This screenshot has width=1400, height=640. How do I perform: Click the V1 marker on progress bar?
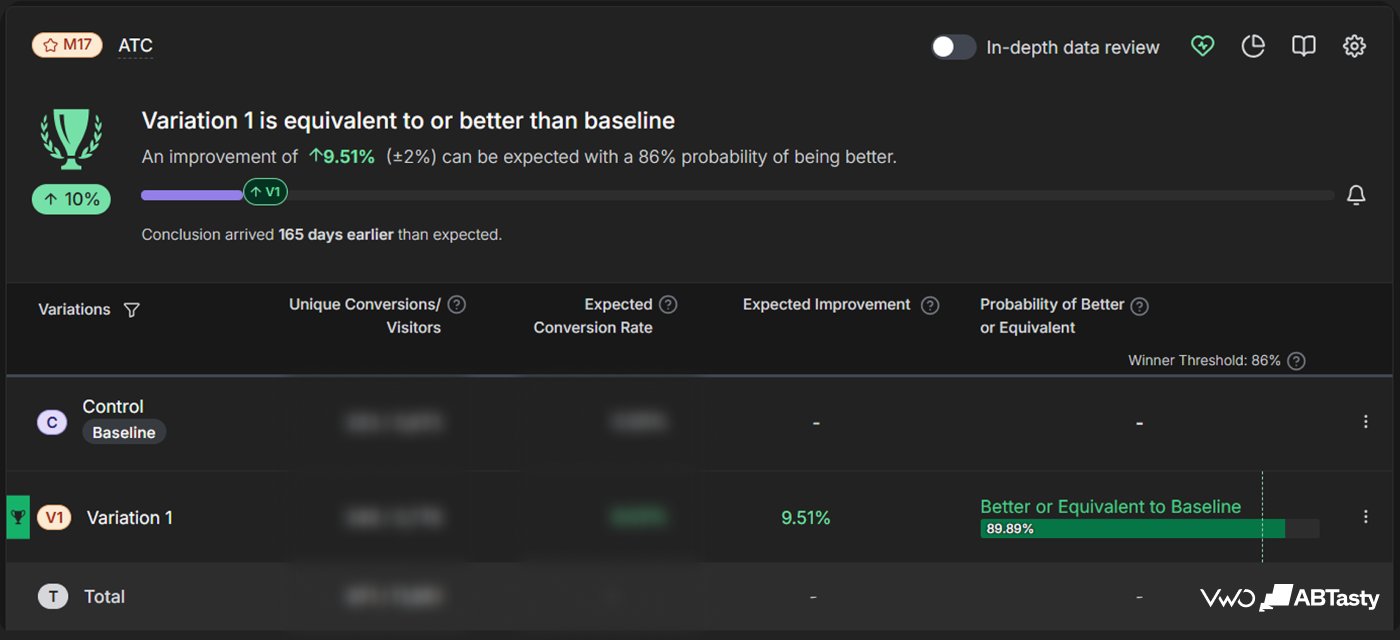(265, 192)
